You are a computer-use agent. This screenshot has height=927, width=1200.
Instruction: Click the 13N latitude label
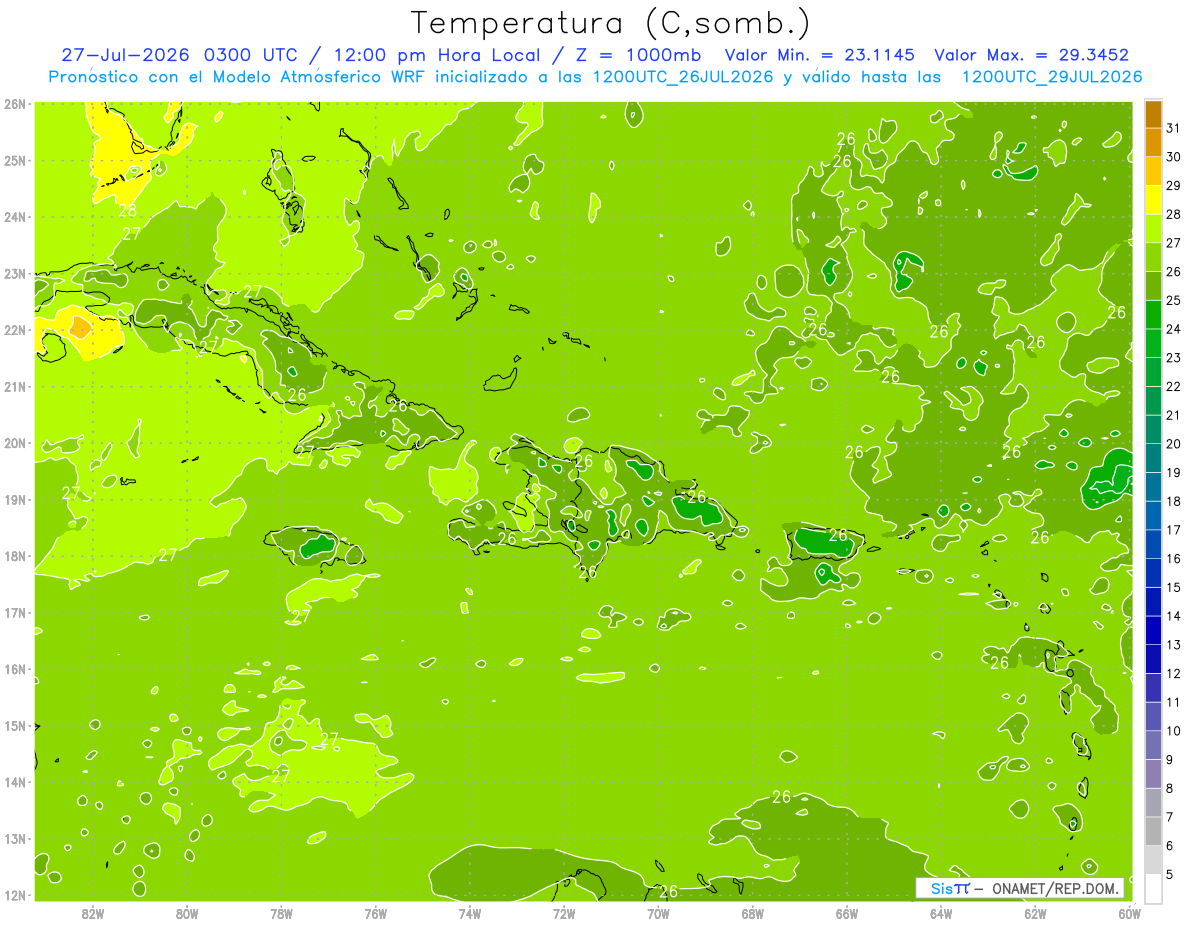[14, 838]
